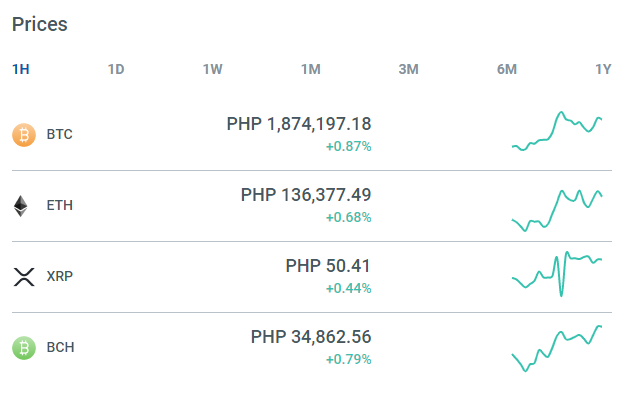
Task: Click the BTC +0.87% change label
Action: (x=349, y=146)
